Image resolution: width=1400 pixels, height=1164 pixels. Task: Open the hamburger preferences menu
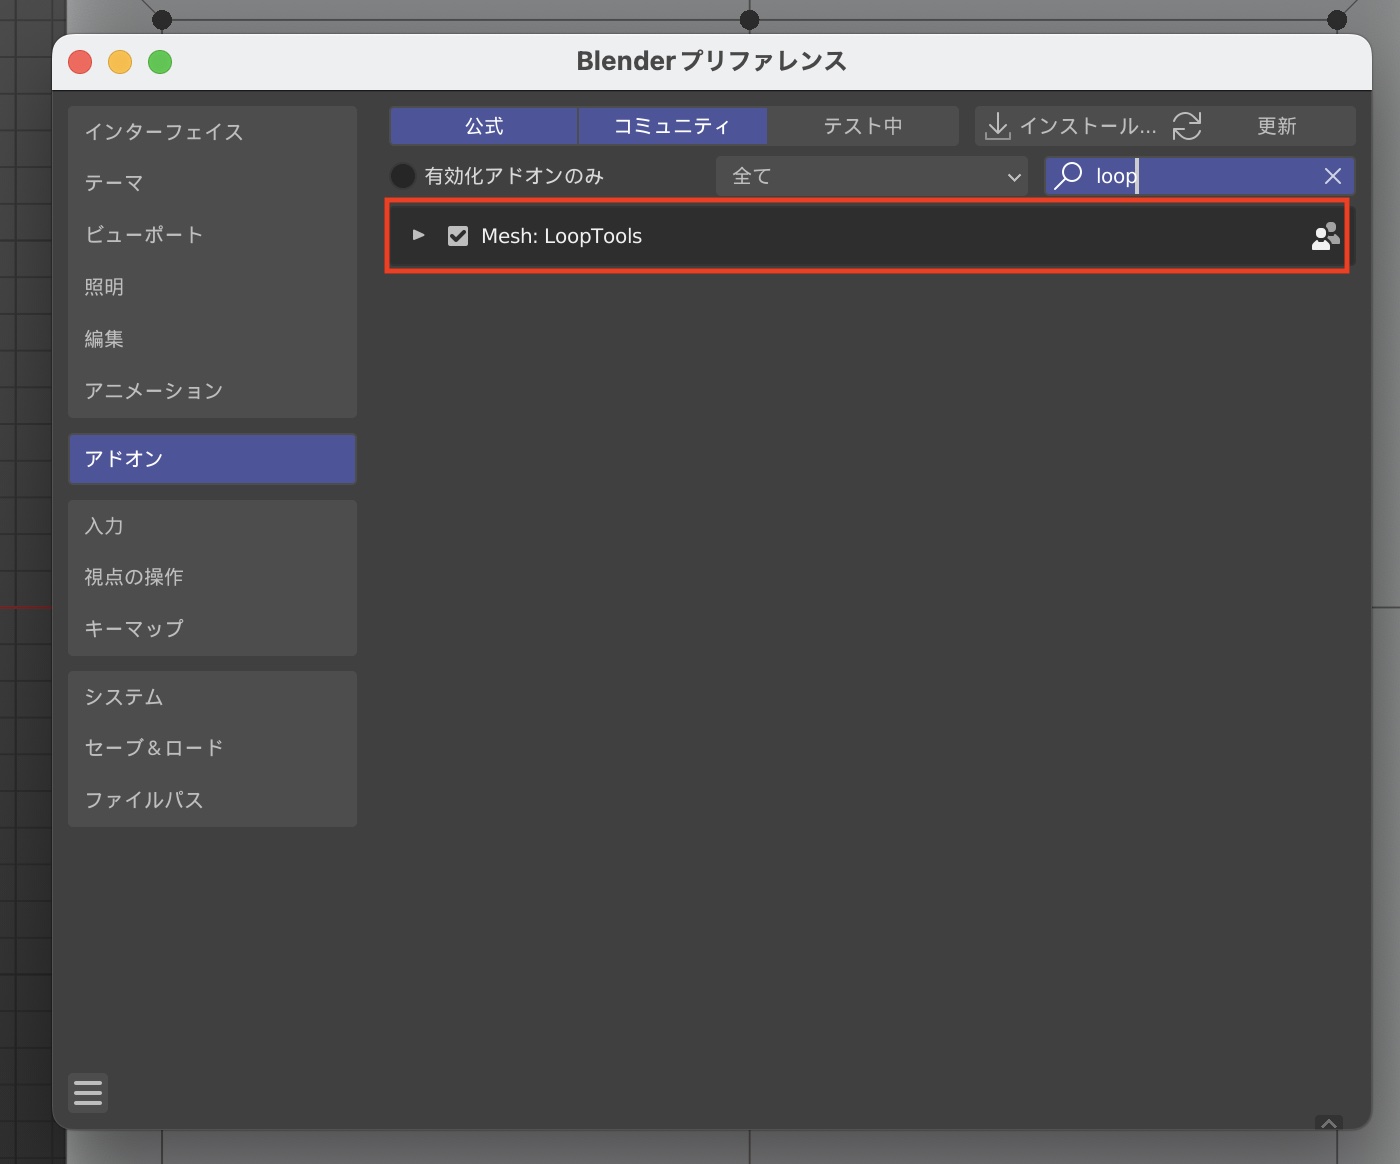click(88, 1093)
